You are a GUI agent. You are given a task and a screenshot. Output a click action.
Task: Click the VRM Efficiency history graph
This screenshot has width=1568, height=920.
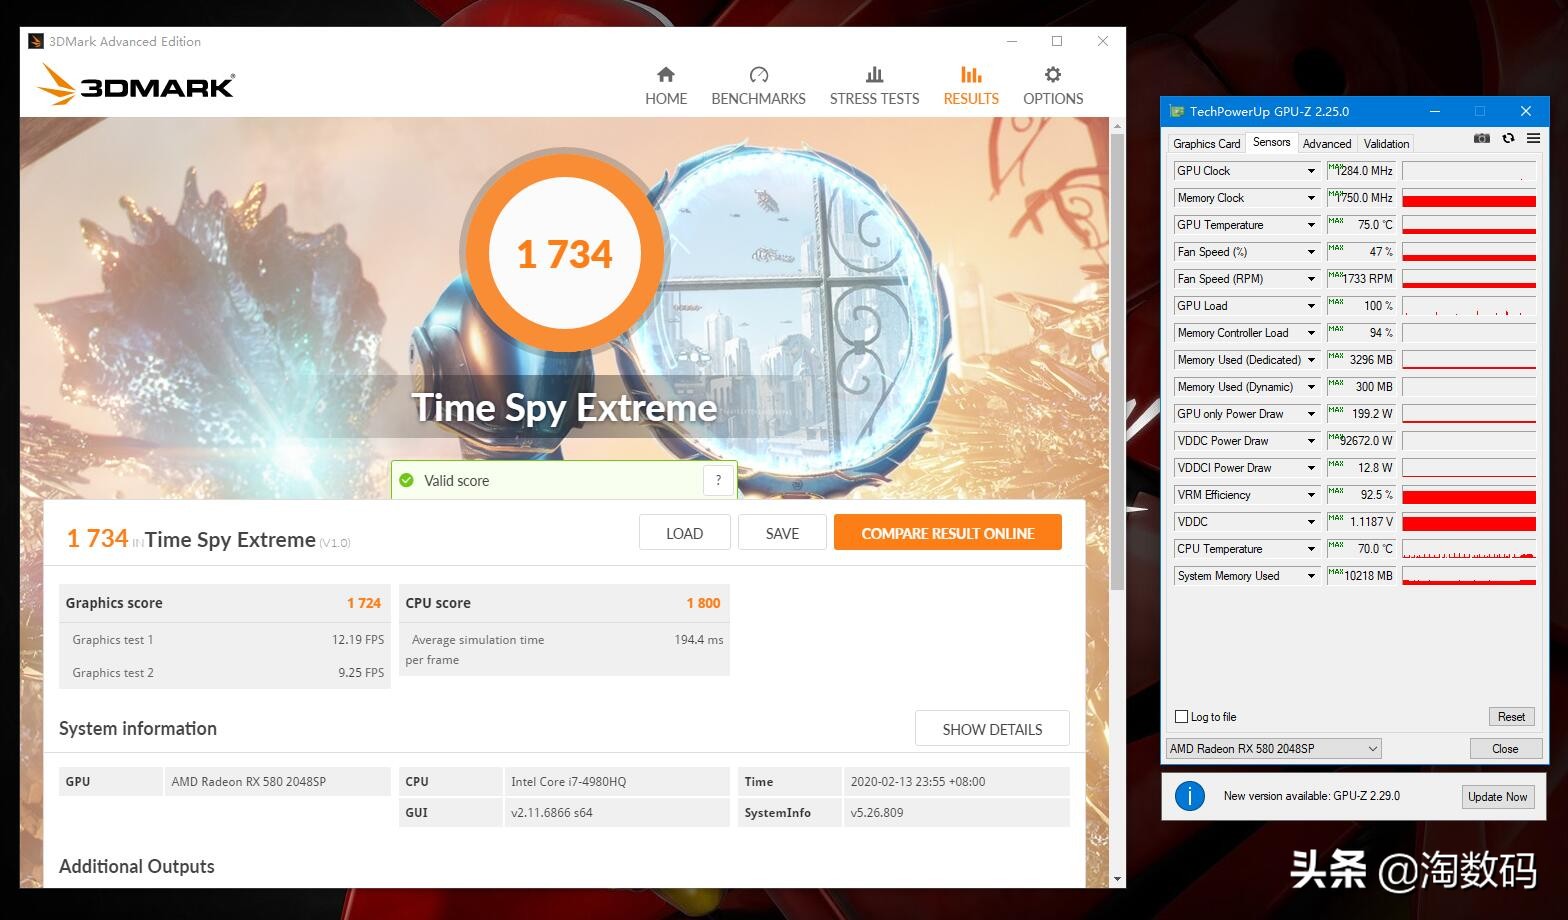[x=1469, y=495]
